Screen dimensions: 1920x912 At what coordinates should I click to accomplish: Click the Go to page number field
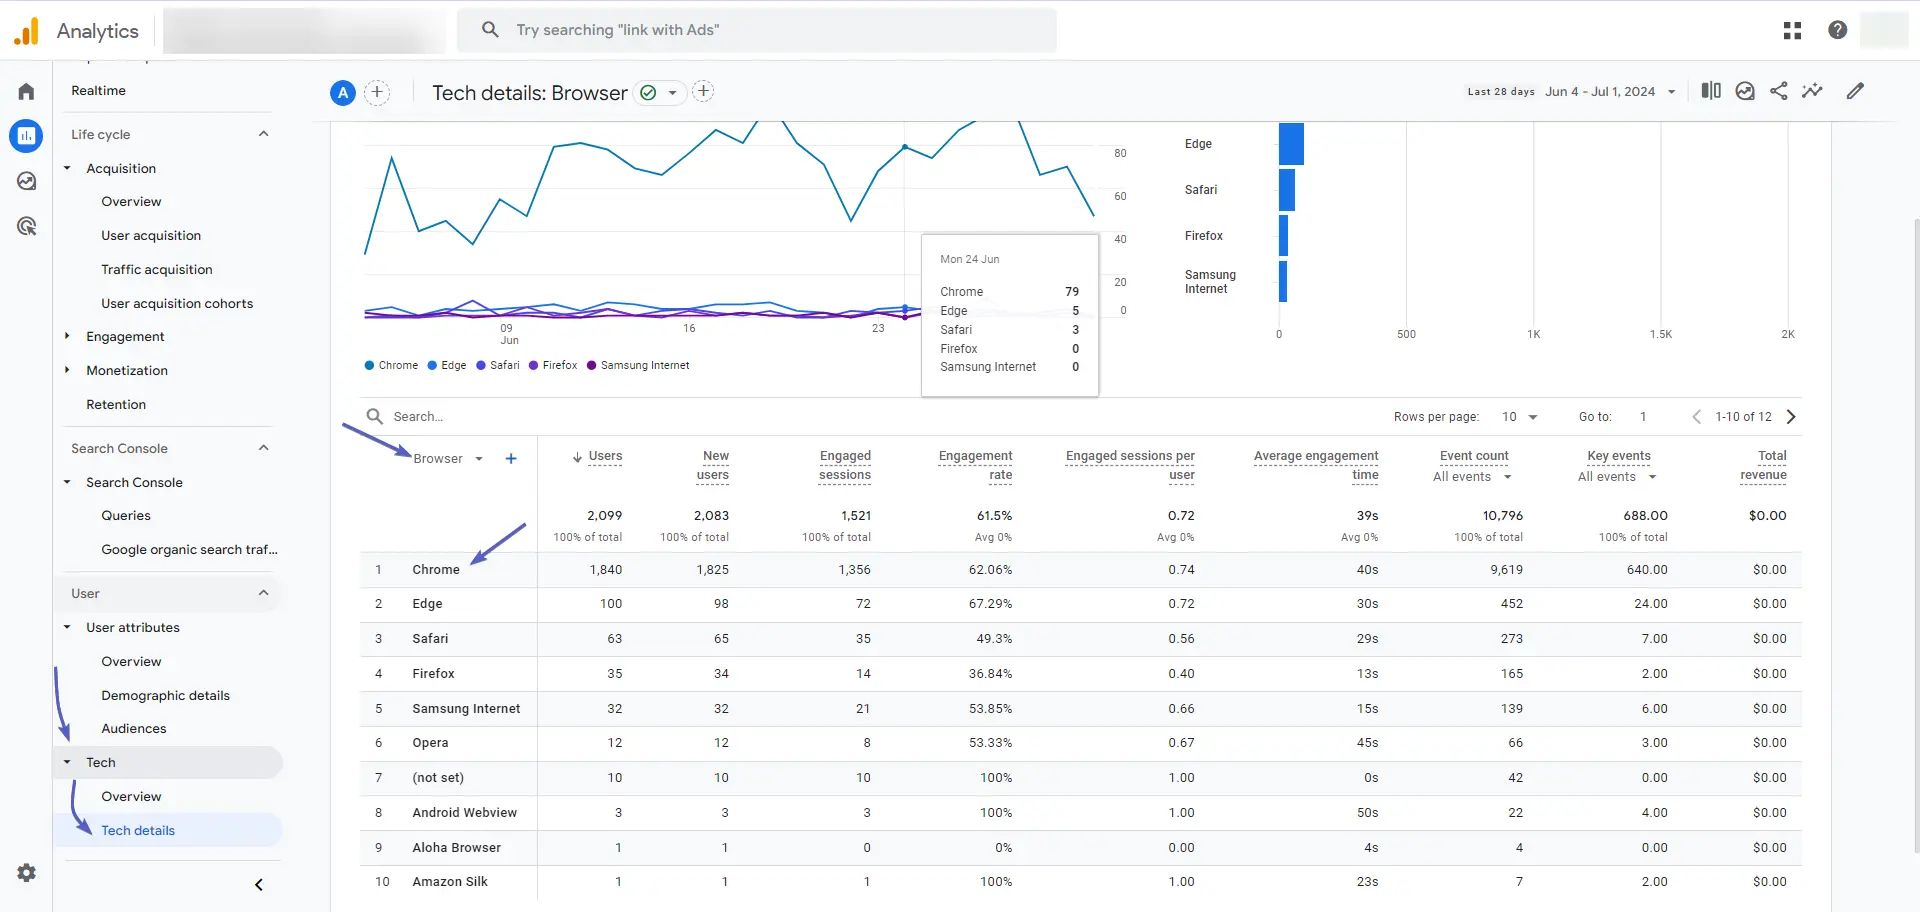click(1643, 417)
